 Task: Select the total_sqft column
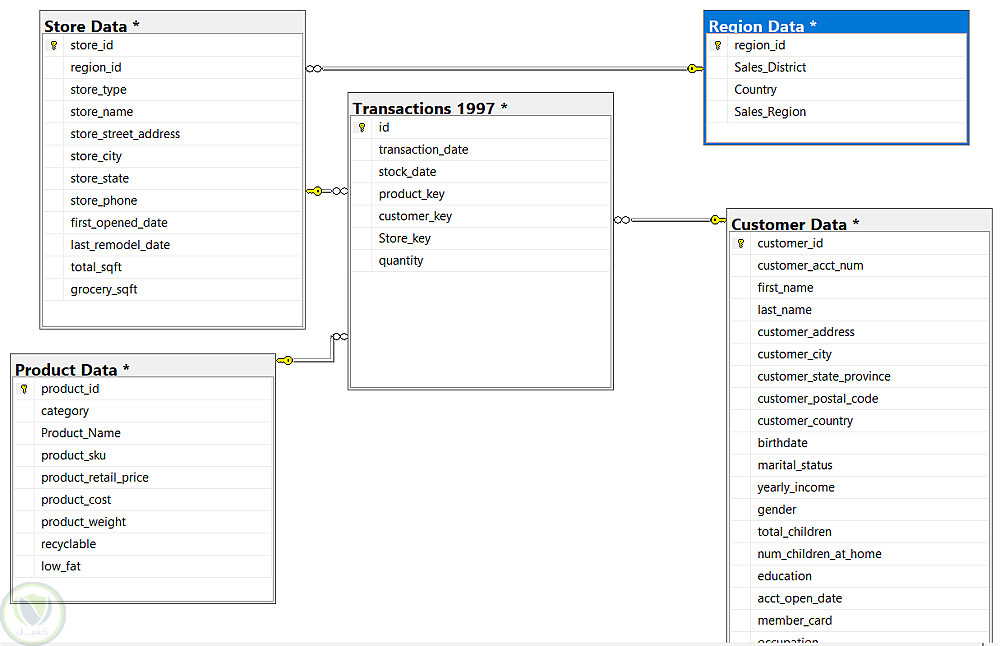(172, 267)
